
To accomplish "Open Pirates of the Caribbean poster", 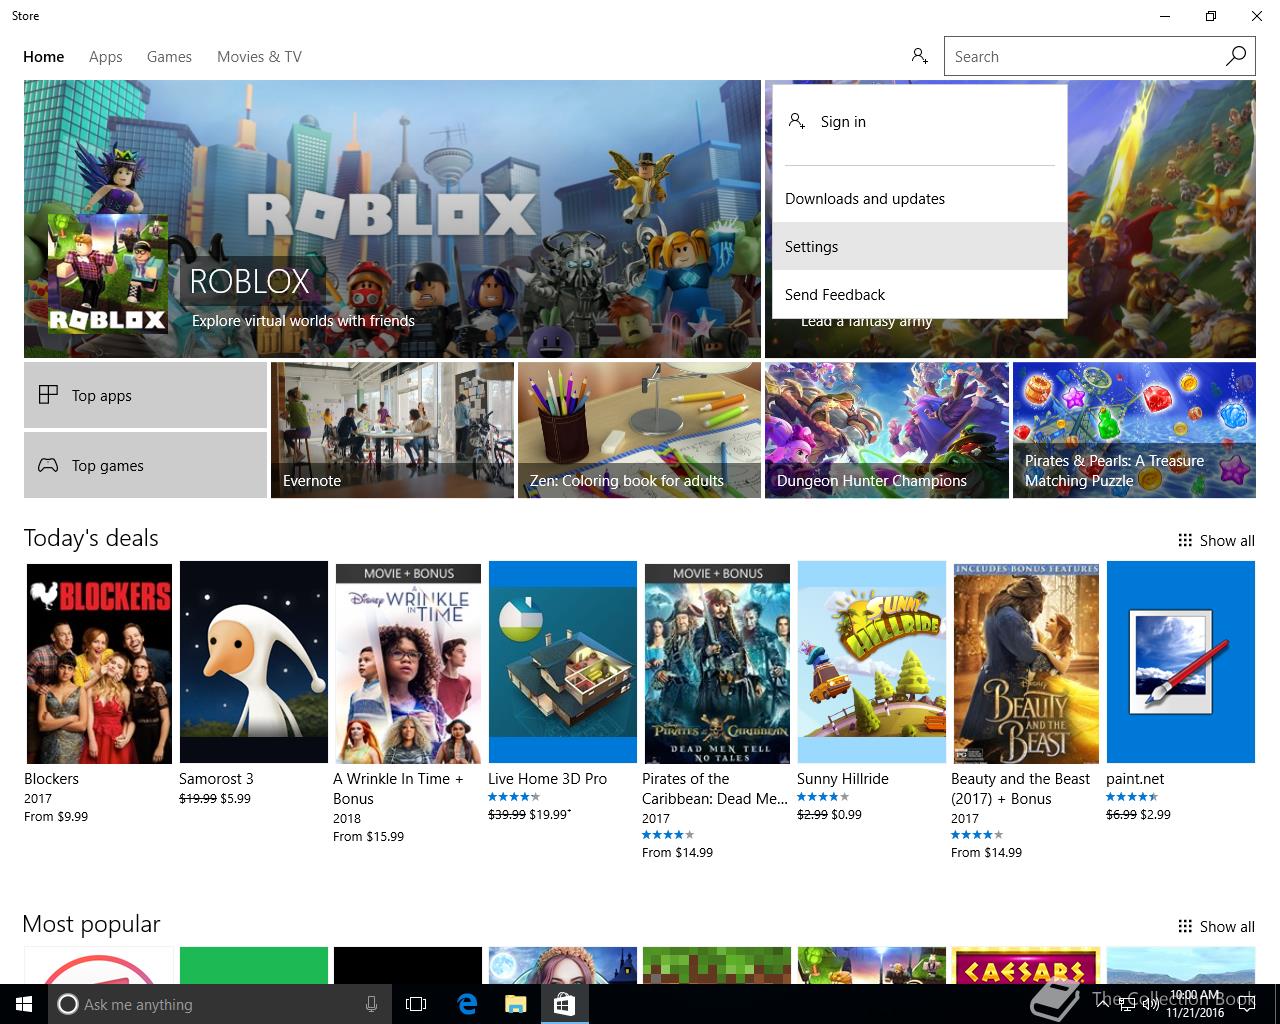I will (x=717, y=662).
